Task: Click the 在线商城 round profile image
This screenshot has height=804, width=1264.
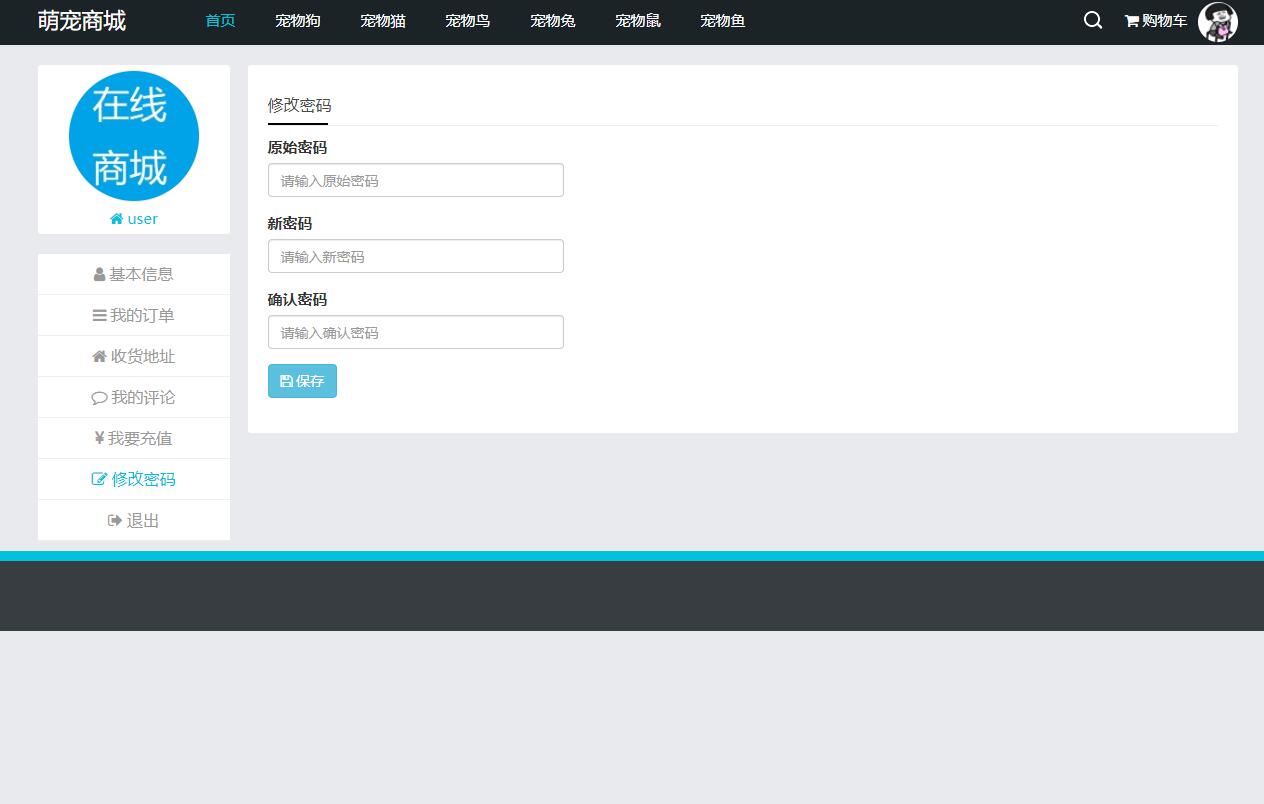Action: click(134, 136)
